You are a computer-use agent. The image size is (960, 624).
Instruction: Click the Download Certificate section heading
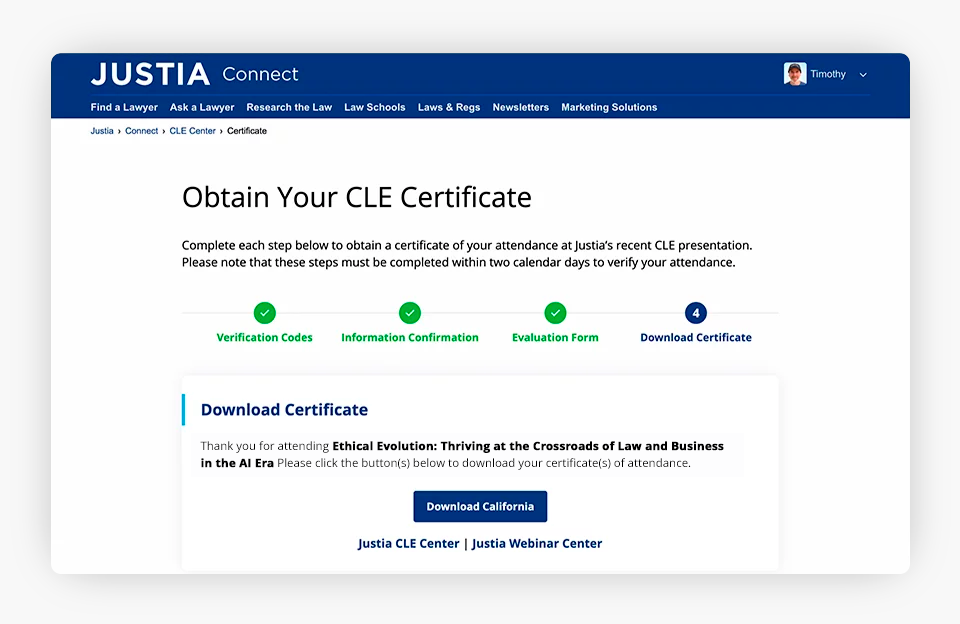click(x=284, y=410)
